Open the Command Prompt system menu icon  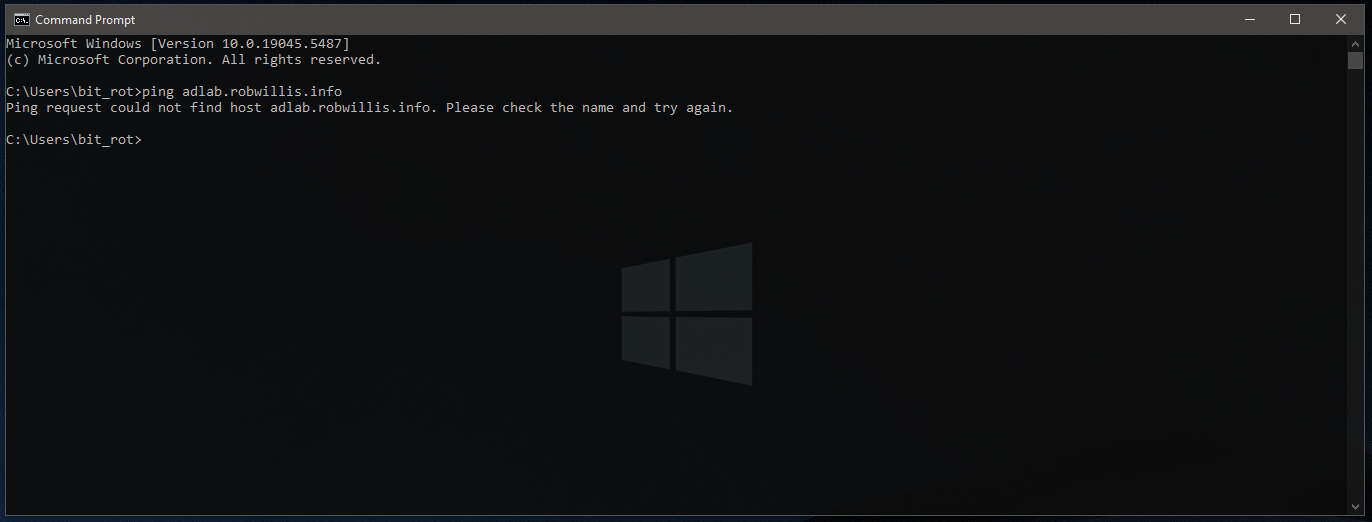pos(21,19)
